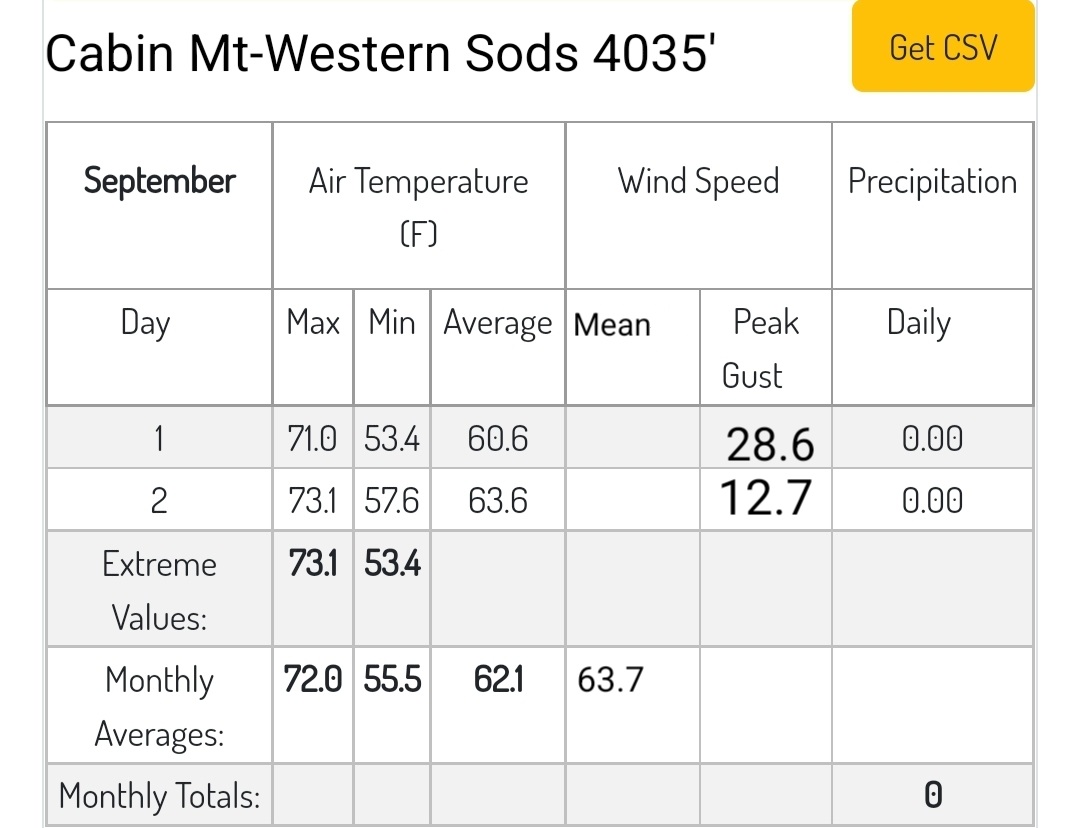Click the 28.6 peak gust value
The height and width of the screenshot is (828, 1080).
click(x=770, y=444)
